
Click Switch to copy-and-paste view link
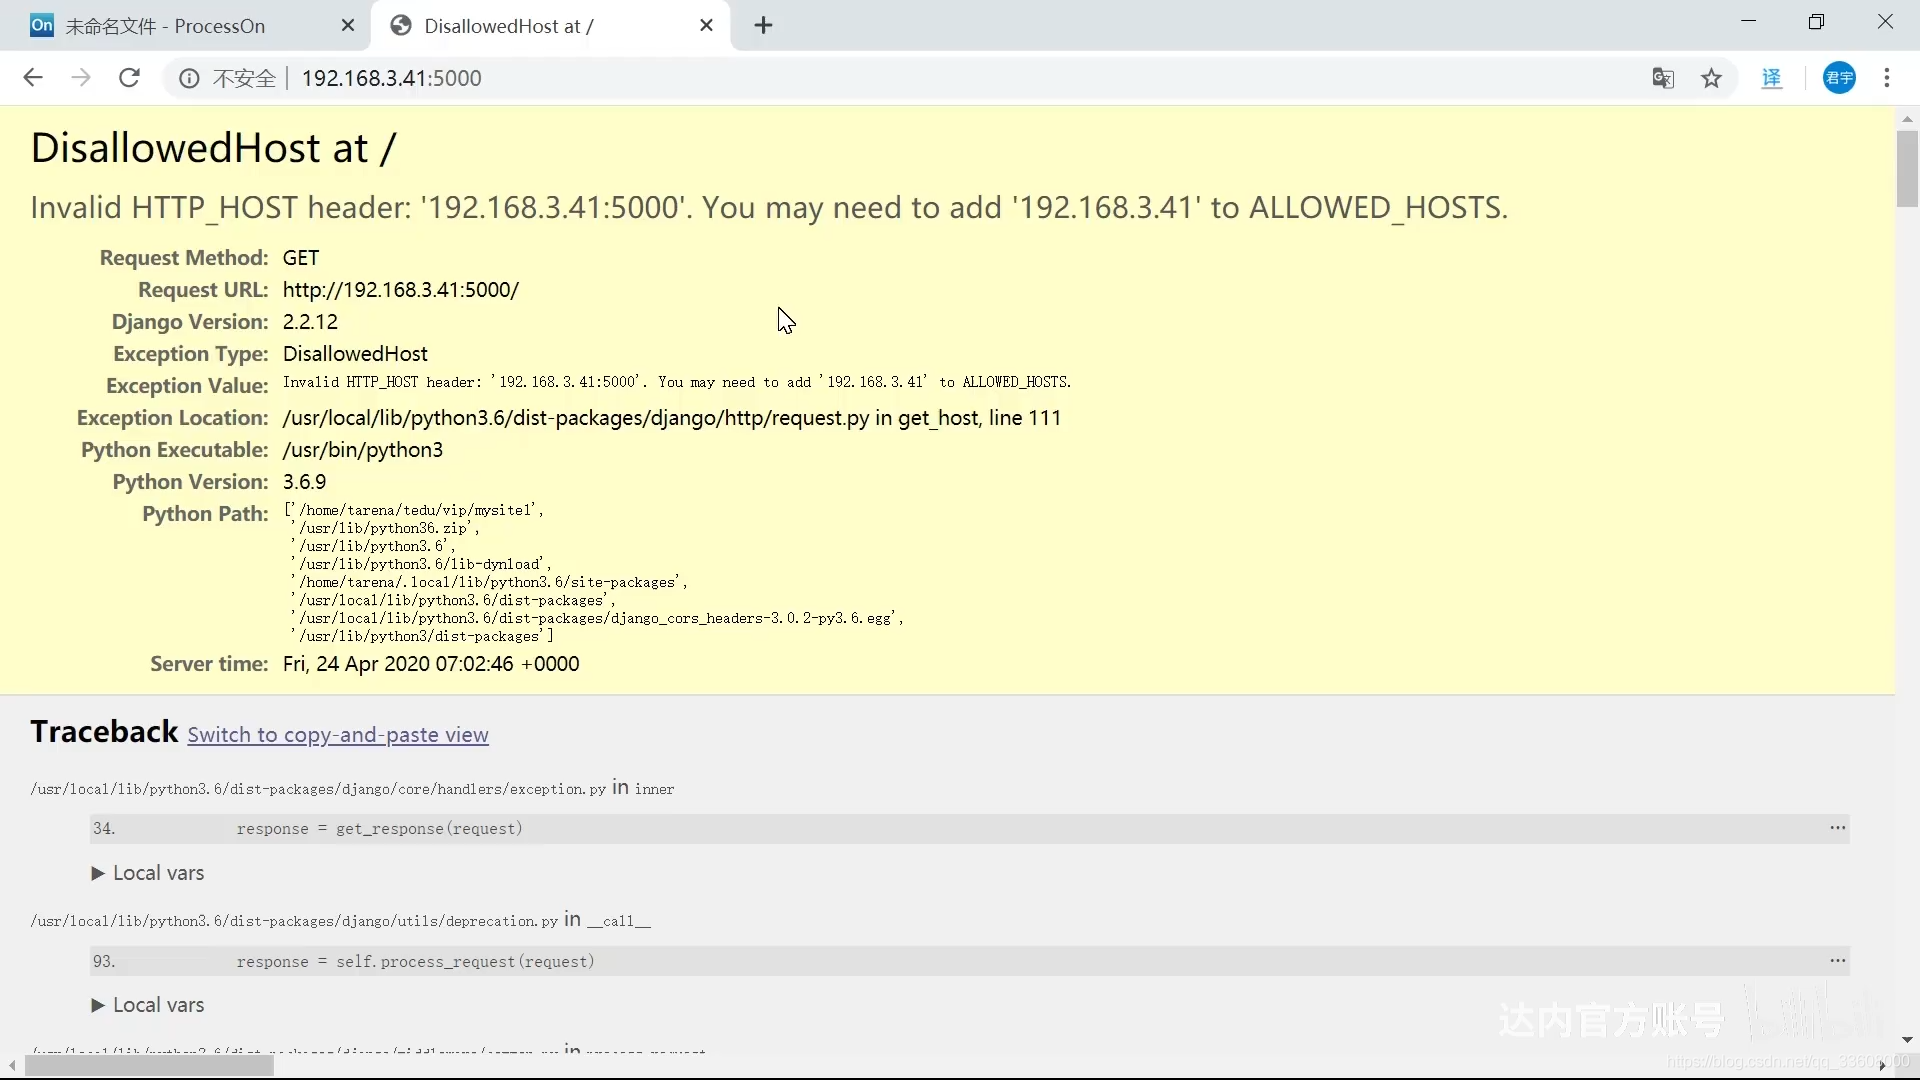[x=338, y=735]
